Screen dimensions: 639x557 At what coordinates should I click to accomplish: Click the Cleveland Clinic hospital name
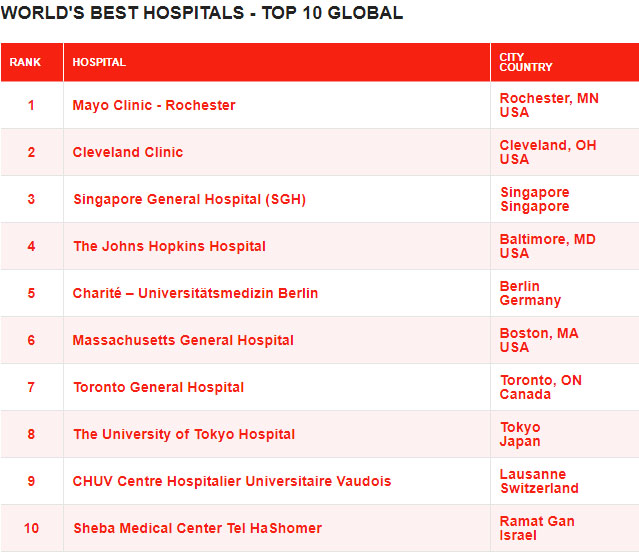[x=128, y=153]
